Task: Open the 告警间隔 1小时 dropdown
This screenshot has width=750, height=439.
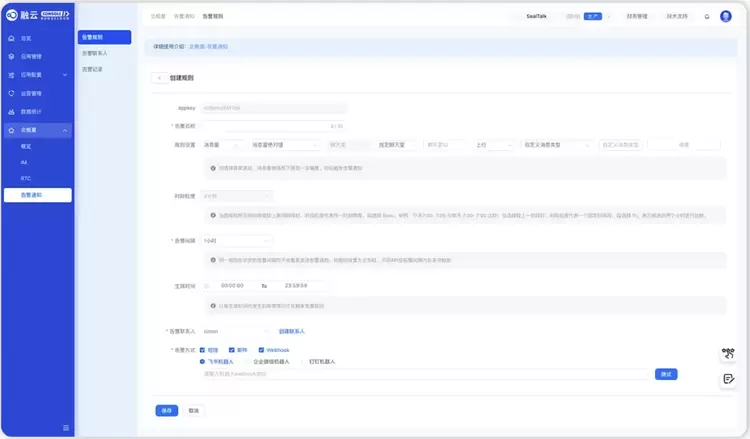Action: pyautogui.click(x=236, y=241)
